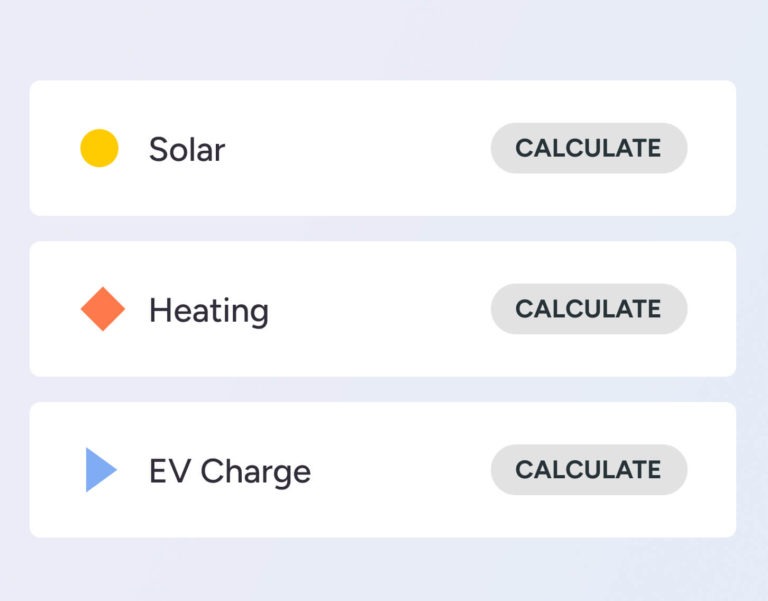Click the yellow circle Solar icon
The height and width of the screenshot is (601, 768).
[x=99, y=148]
